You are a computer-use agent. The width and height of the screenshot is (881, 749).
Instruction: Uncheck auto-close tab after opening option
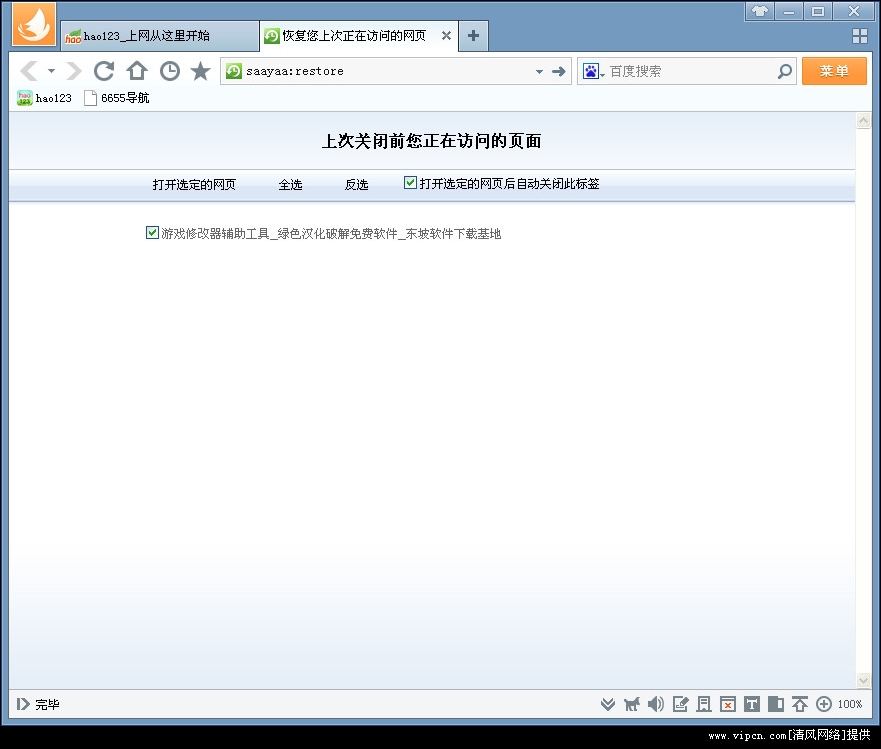(410, 183)
